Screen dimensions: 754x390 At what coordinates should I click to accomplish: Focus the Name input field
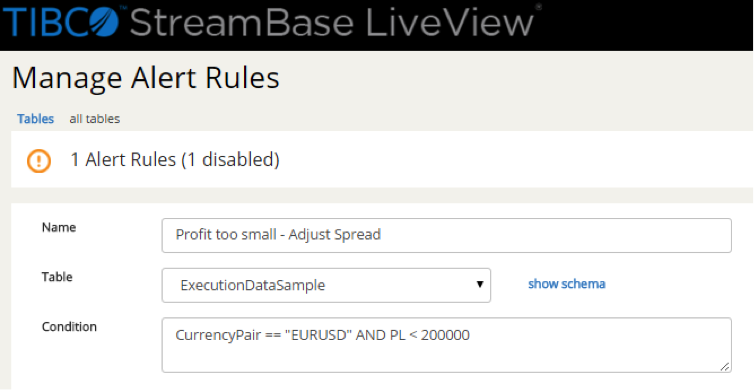click(446, 235)
